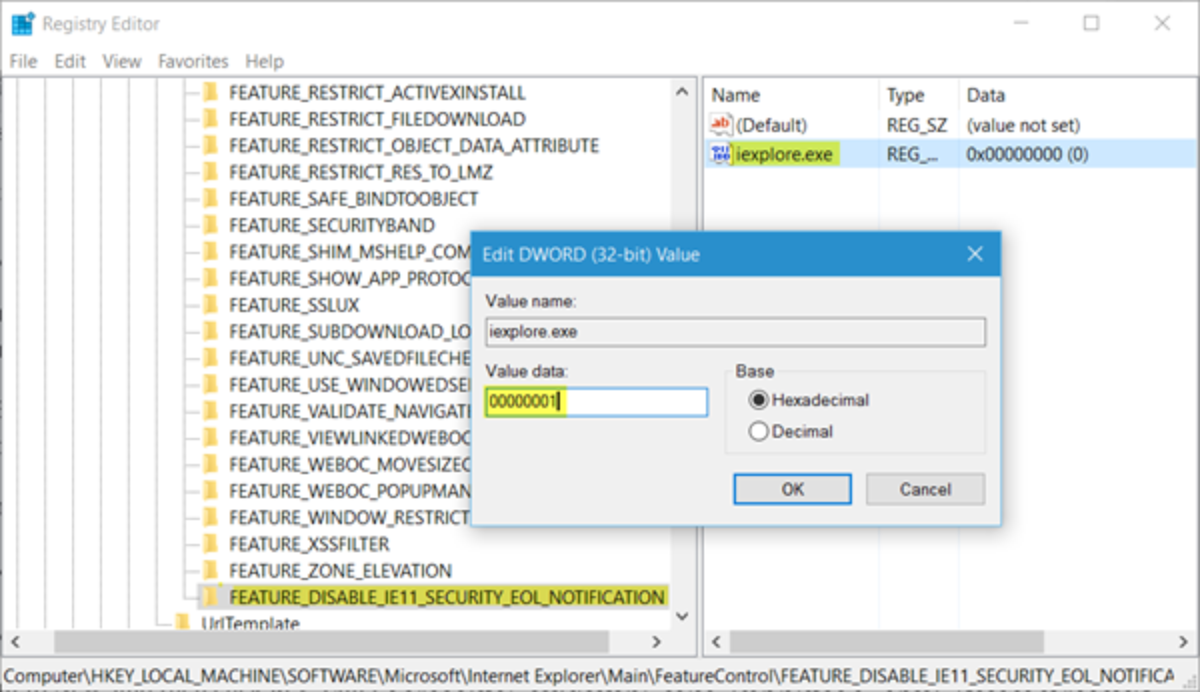Cancel the Edit DWORD dialog
This screenshot has height=692, width=1200.
(x=925, y=489)
